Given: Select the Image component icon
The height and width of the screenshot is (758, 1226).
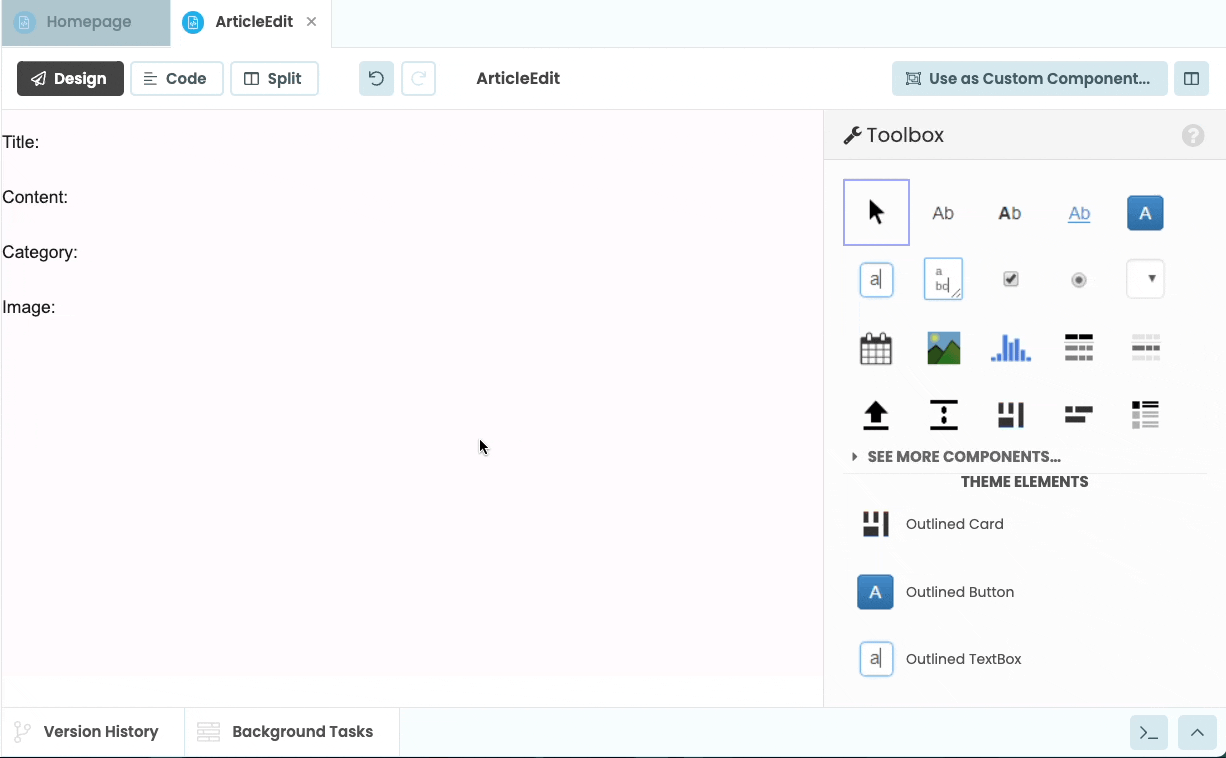Looking at the screenshot, I should point(943,348).
